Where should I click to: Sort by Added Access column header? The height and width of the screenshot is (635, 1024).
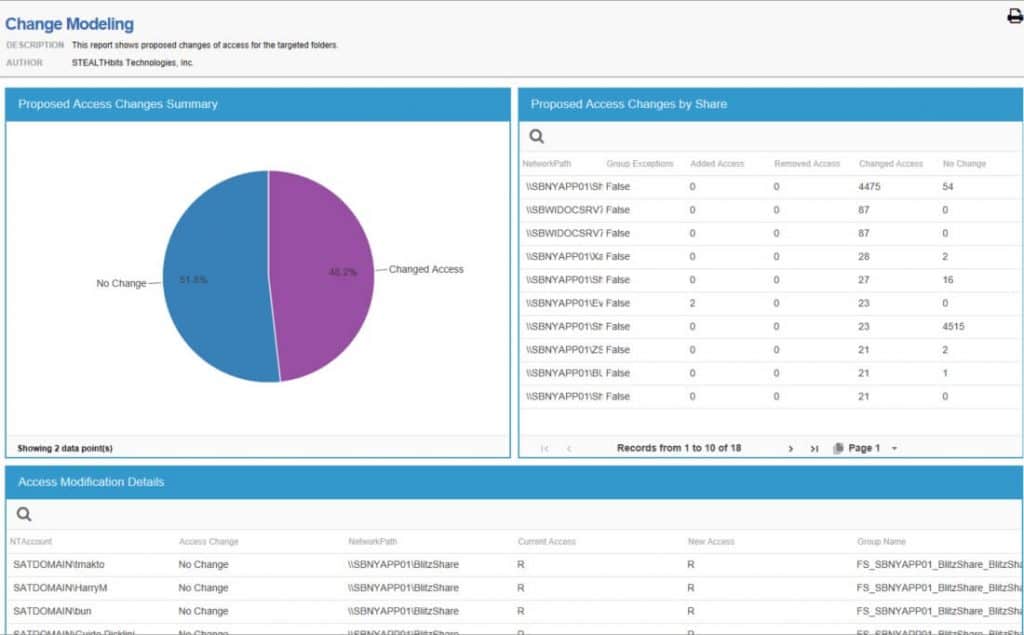tap(717, 163)
